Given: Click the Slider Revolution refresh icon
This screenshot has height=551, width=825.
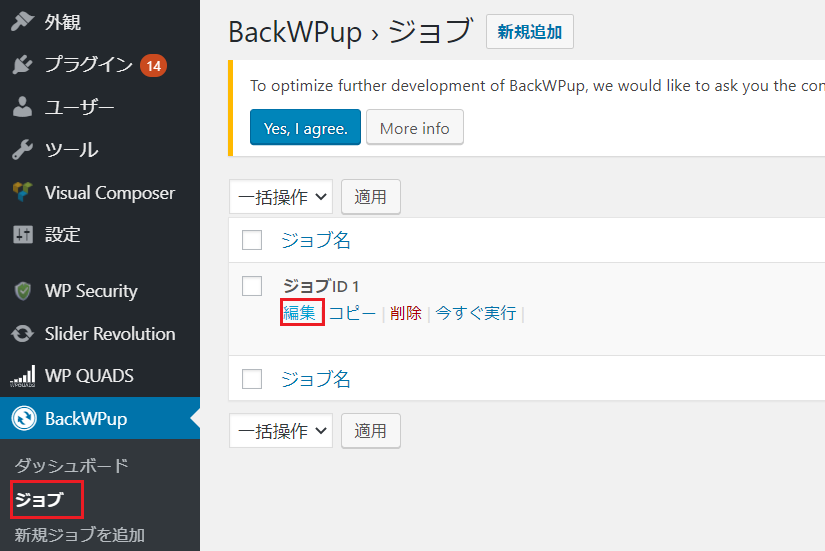Looking at the screenshot, I should pos(23,334).
